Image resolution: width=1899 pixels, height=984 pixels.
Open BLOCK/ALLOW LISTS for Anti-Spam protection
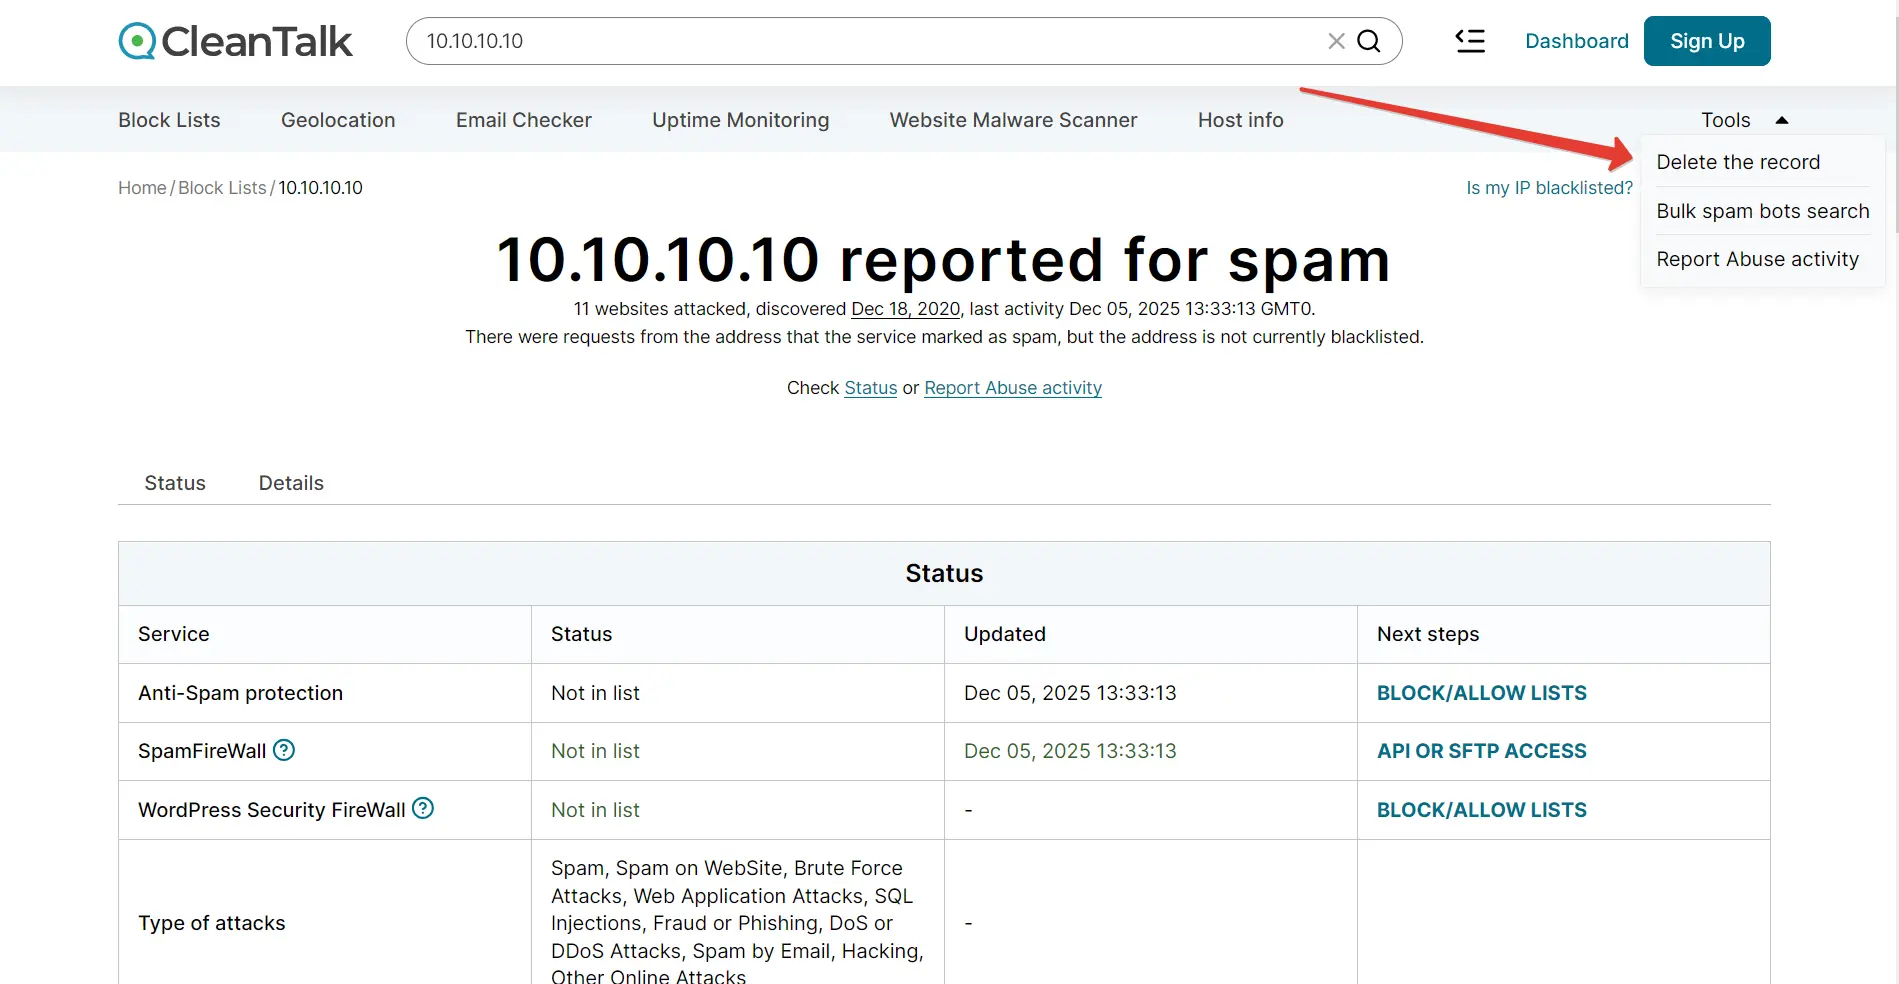(x=1482, y=692)
